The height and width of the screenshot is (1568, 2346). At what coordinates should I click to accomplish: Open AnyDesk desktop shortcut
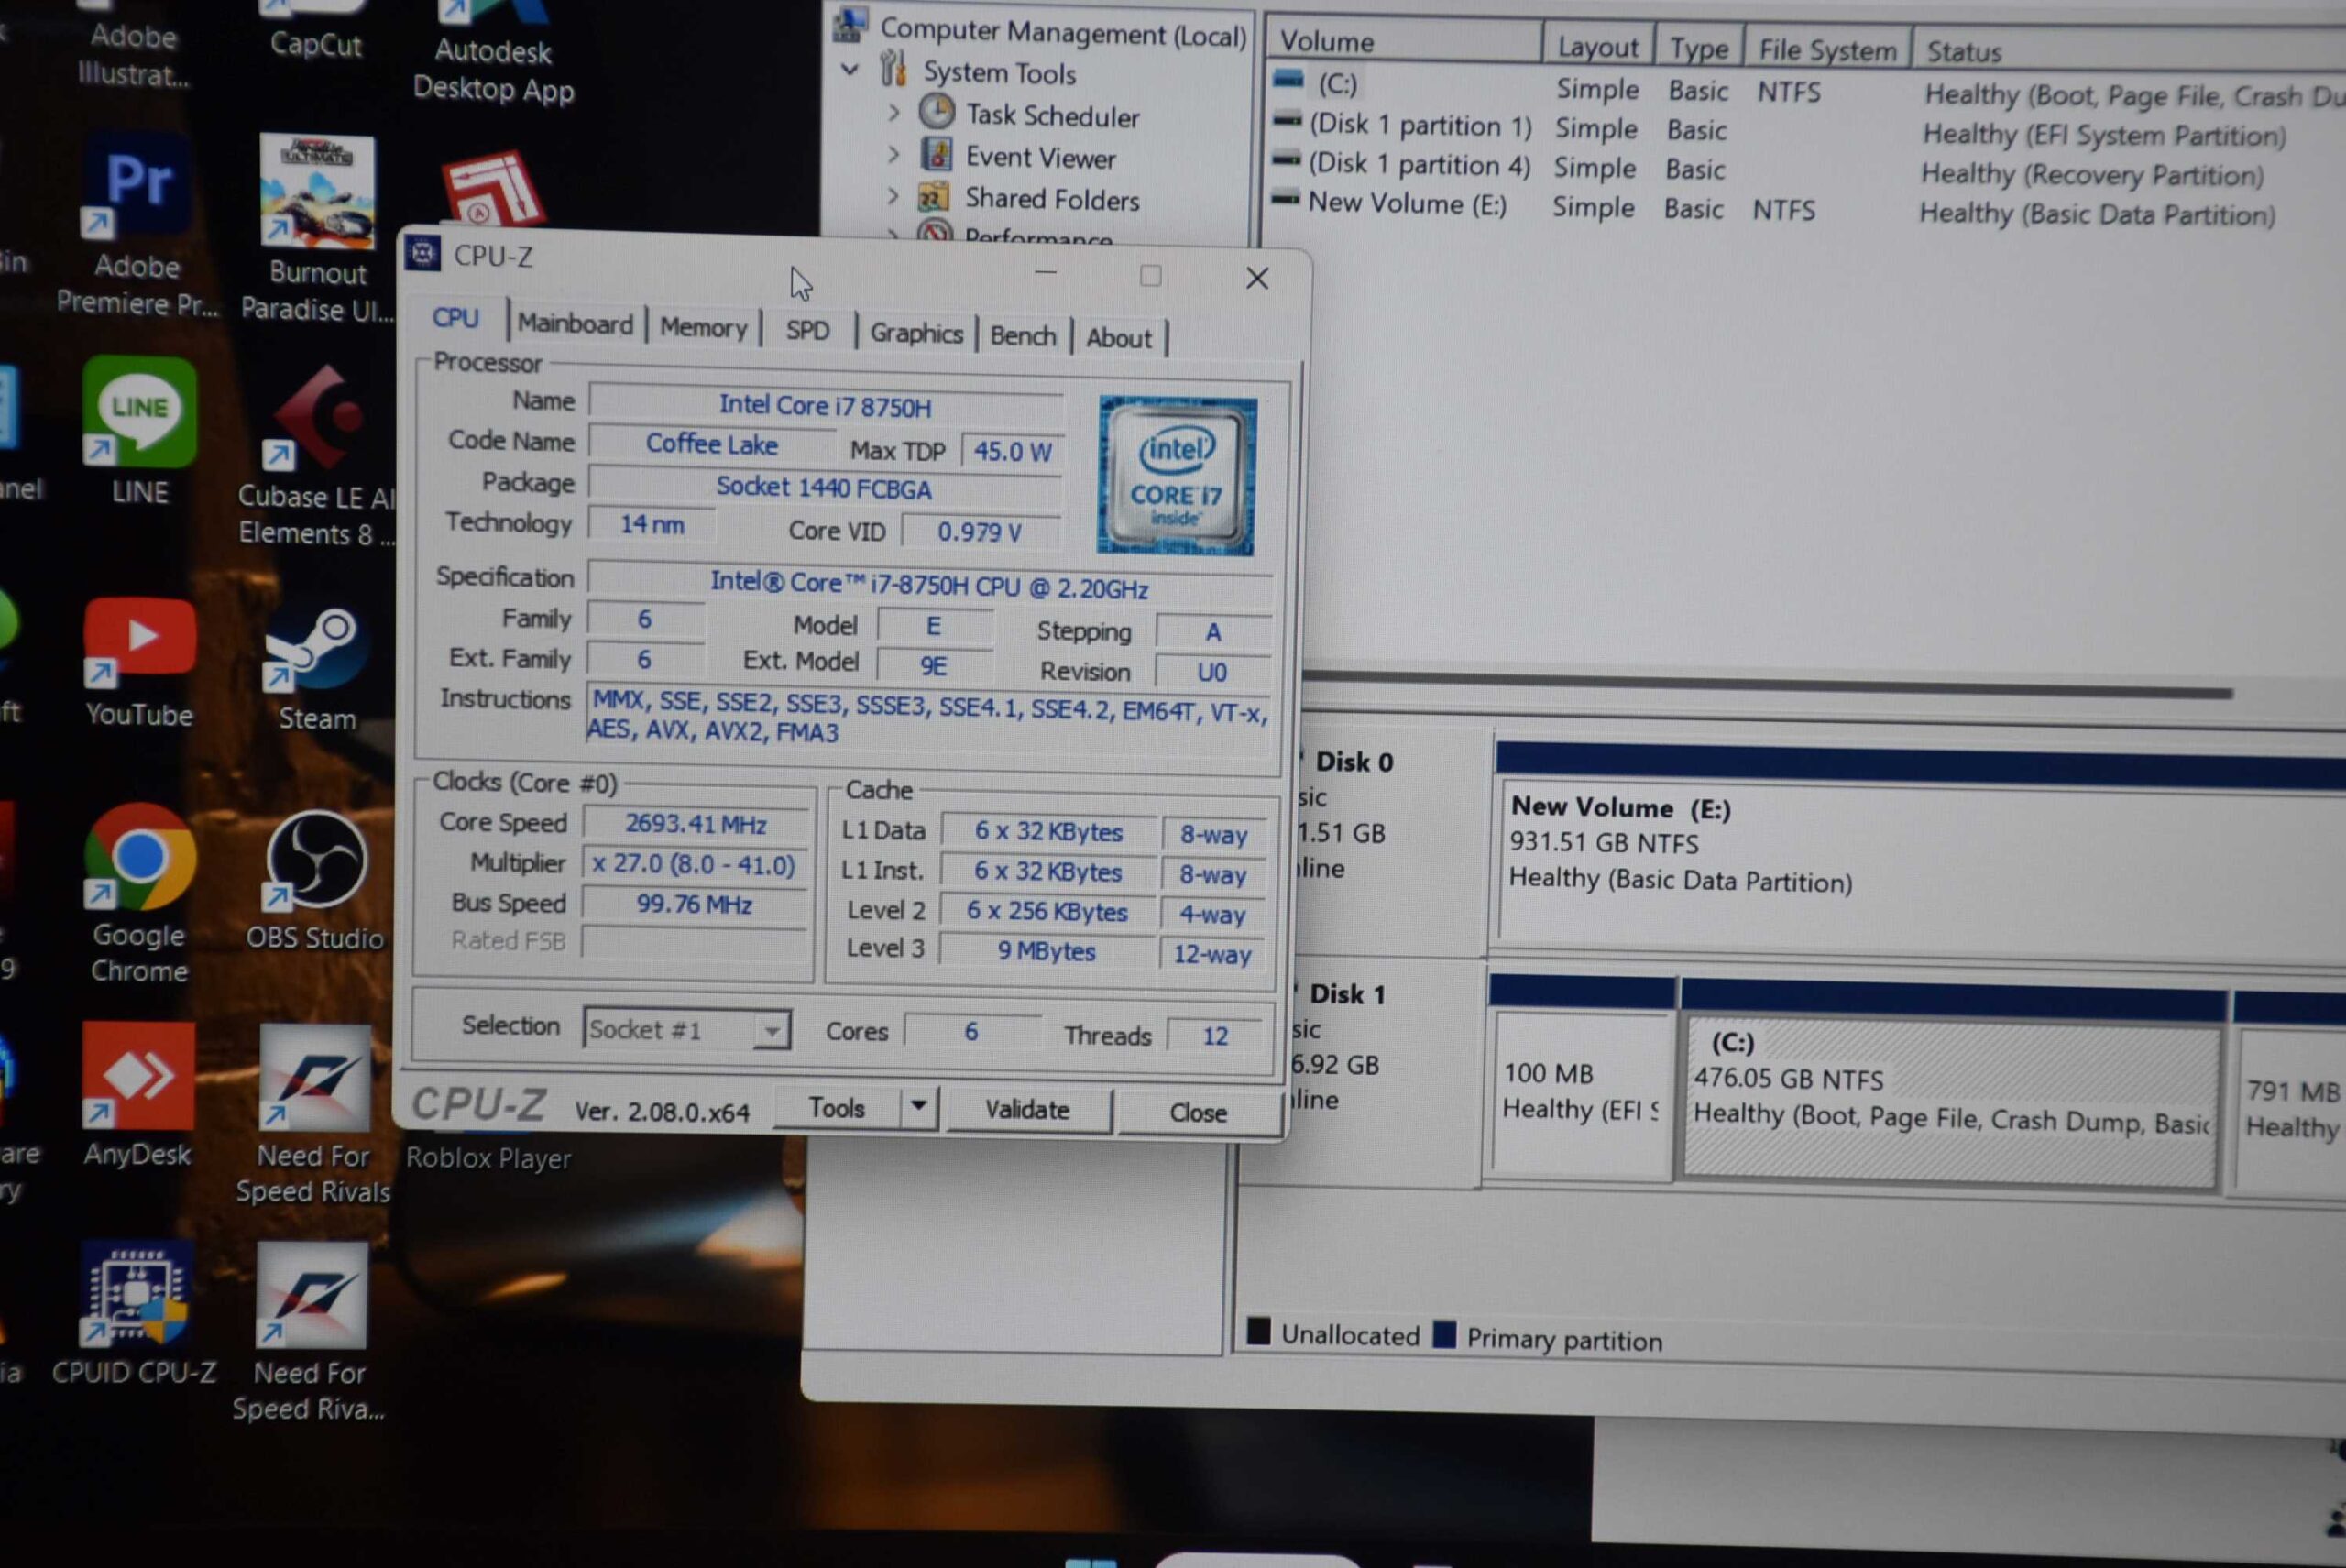click(139, 1078)
